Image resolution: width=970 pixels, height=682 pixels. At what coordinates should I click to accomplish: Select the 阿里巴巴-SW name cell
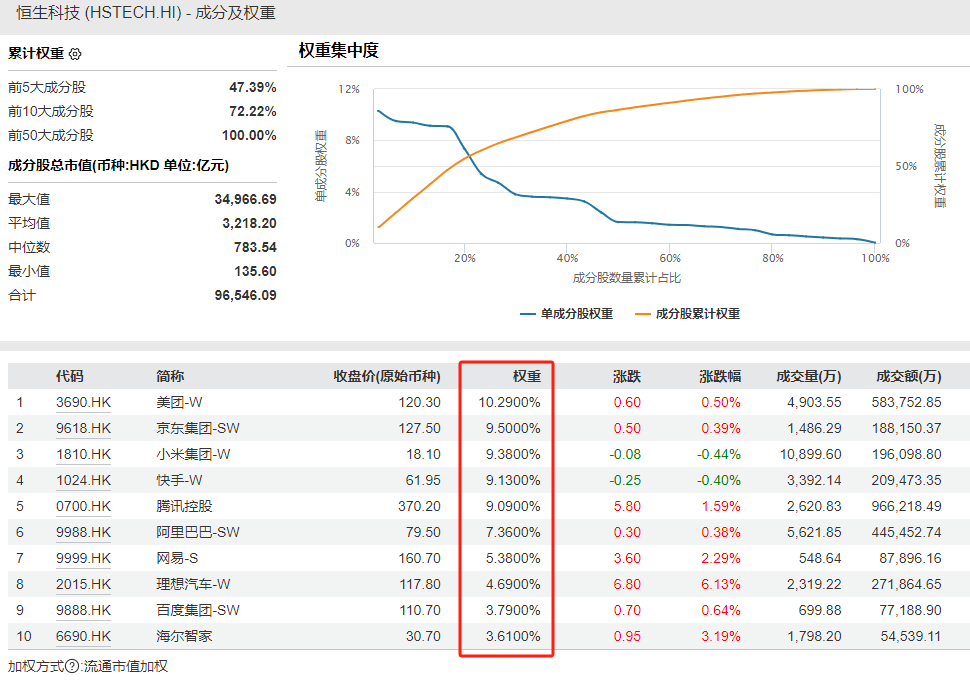coord(198,532)
